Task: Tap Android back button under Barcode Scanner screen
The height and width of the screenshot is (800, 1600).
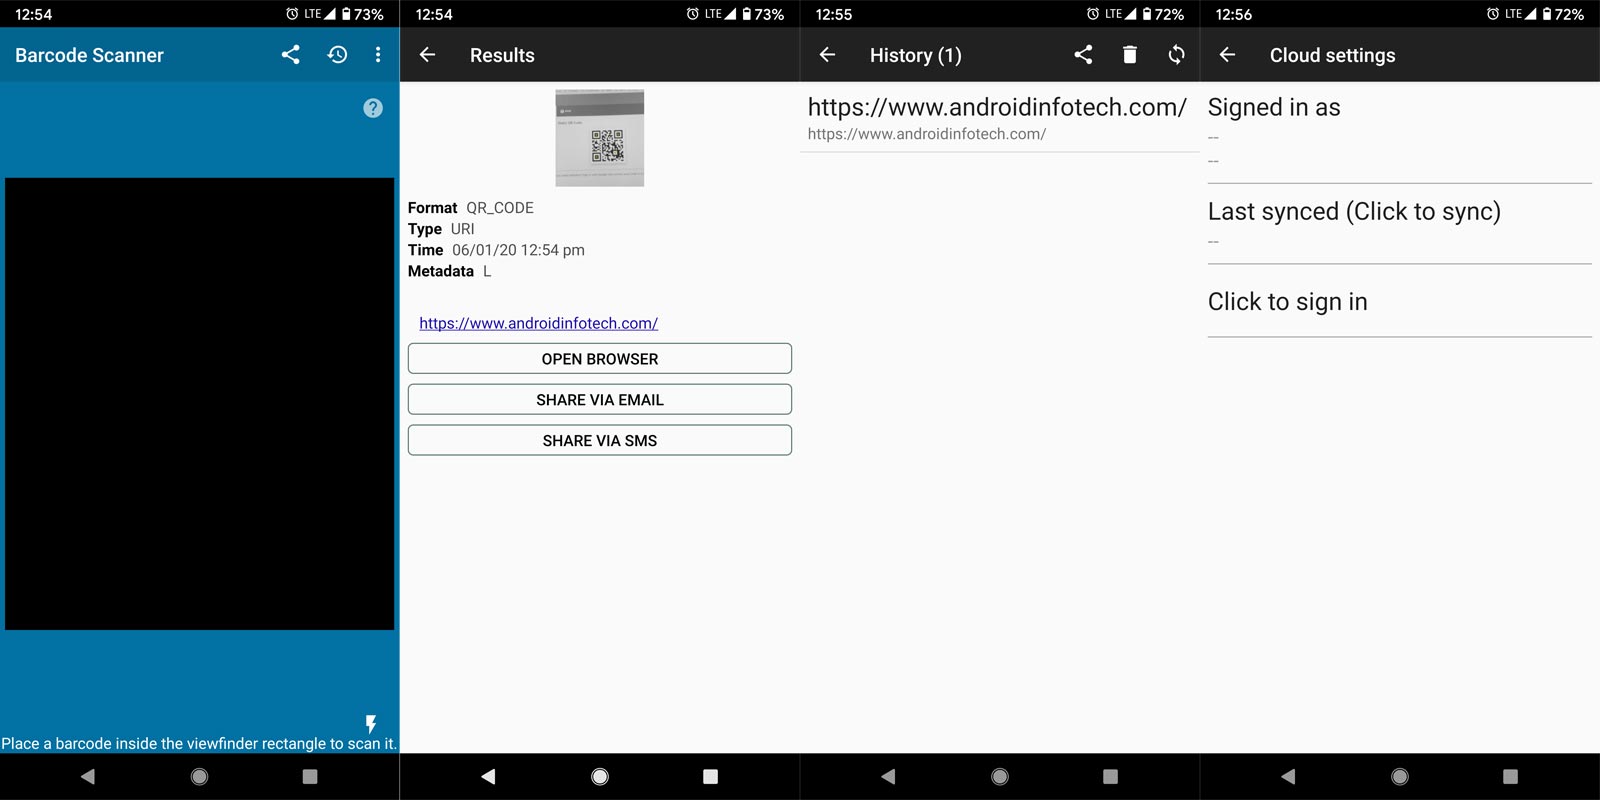Action: point(88,776)
